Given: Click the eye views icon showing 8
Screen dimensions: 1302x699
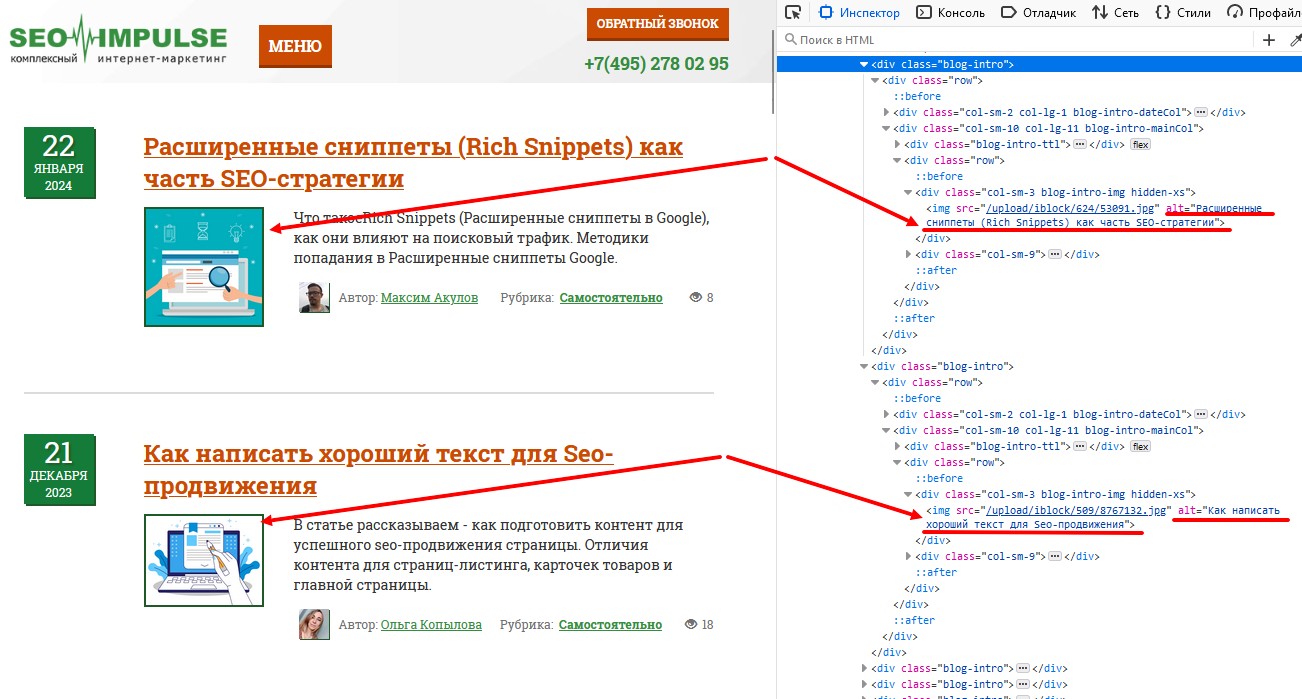Looking at the screenshot, I should tap(696, 298).
